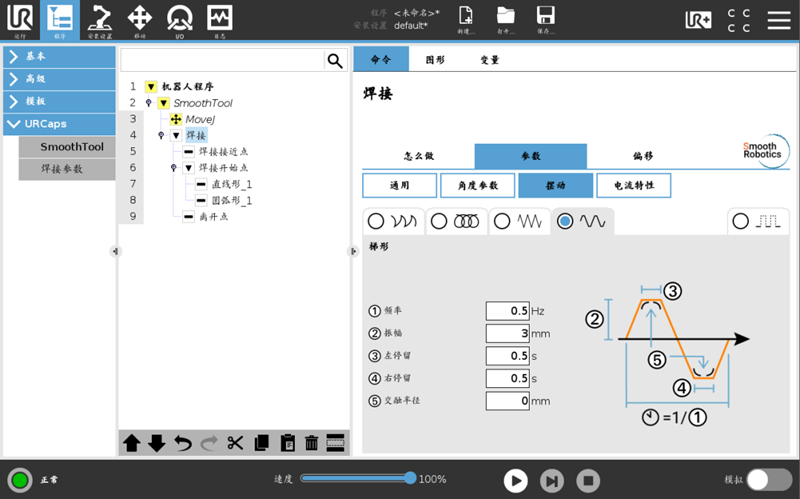This screenshot has height=499, width=800.
Task: Open the 怎么做 tab
Action: [x=419, y=156]
